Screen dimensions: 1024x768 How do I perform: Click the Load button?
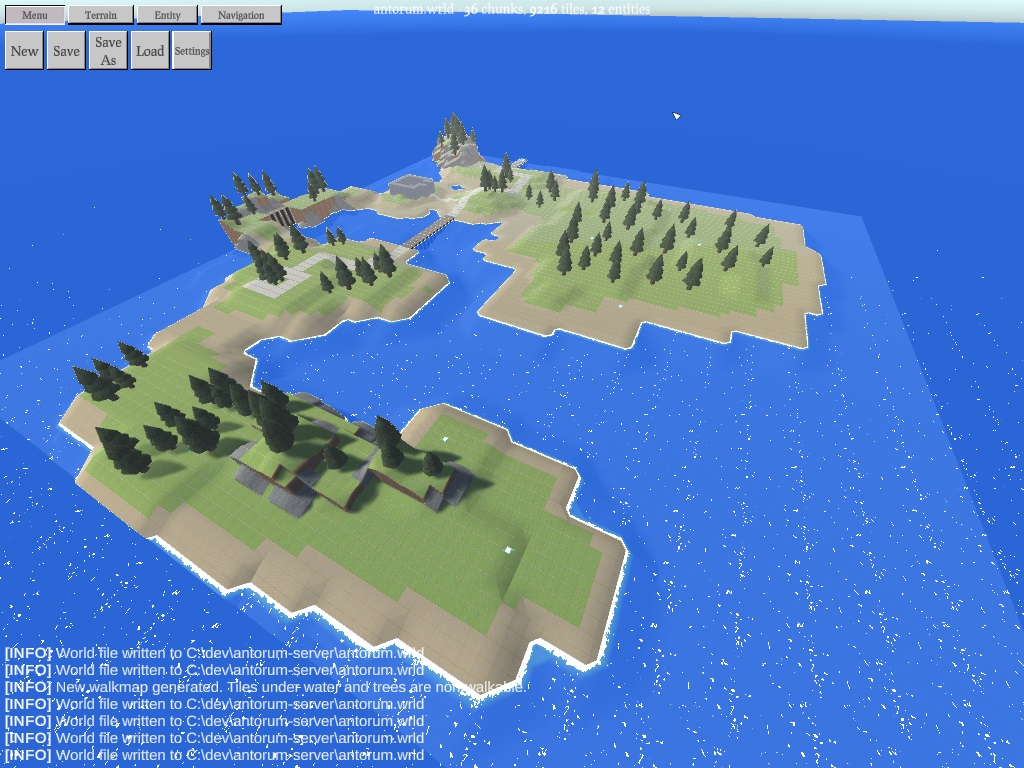(x=150, y=51)
